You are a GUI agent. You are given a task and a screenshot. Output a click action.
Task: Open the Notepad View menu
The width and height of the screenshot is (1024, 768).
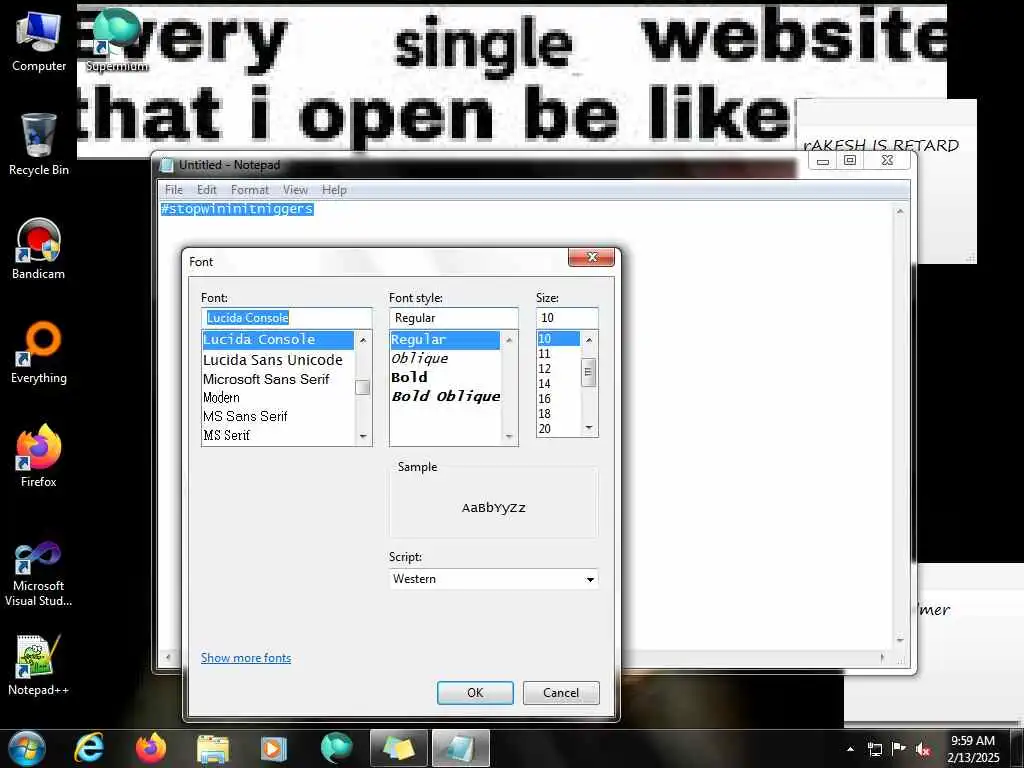coord(295,189)
